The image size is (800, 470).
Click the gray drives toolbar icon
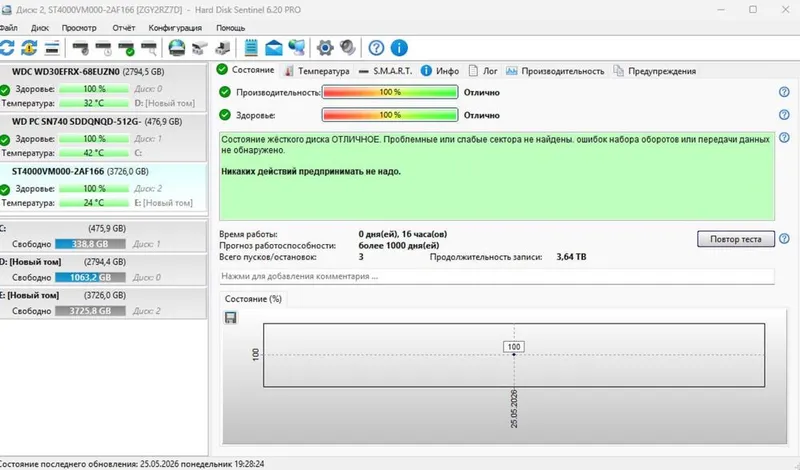(x=199, y=48)
